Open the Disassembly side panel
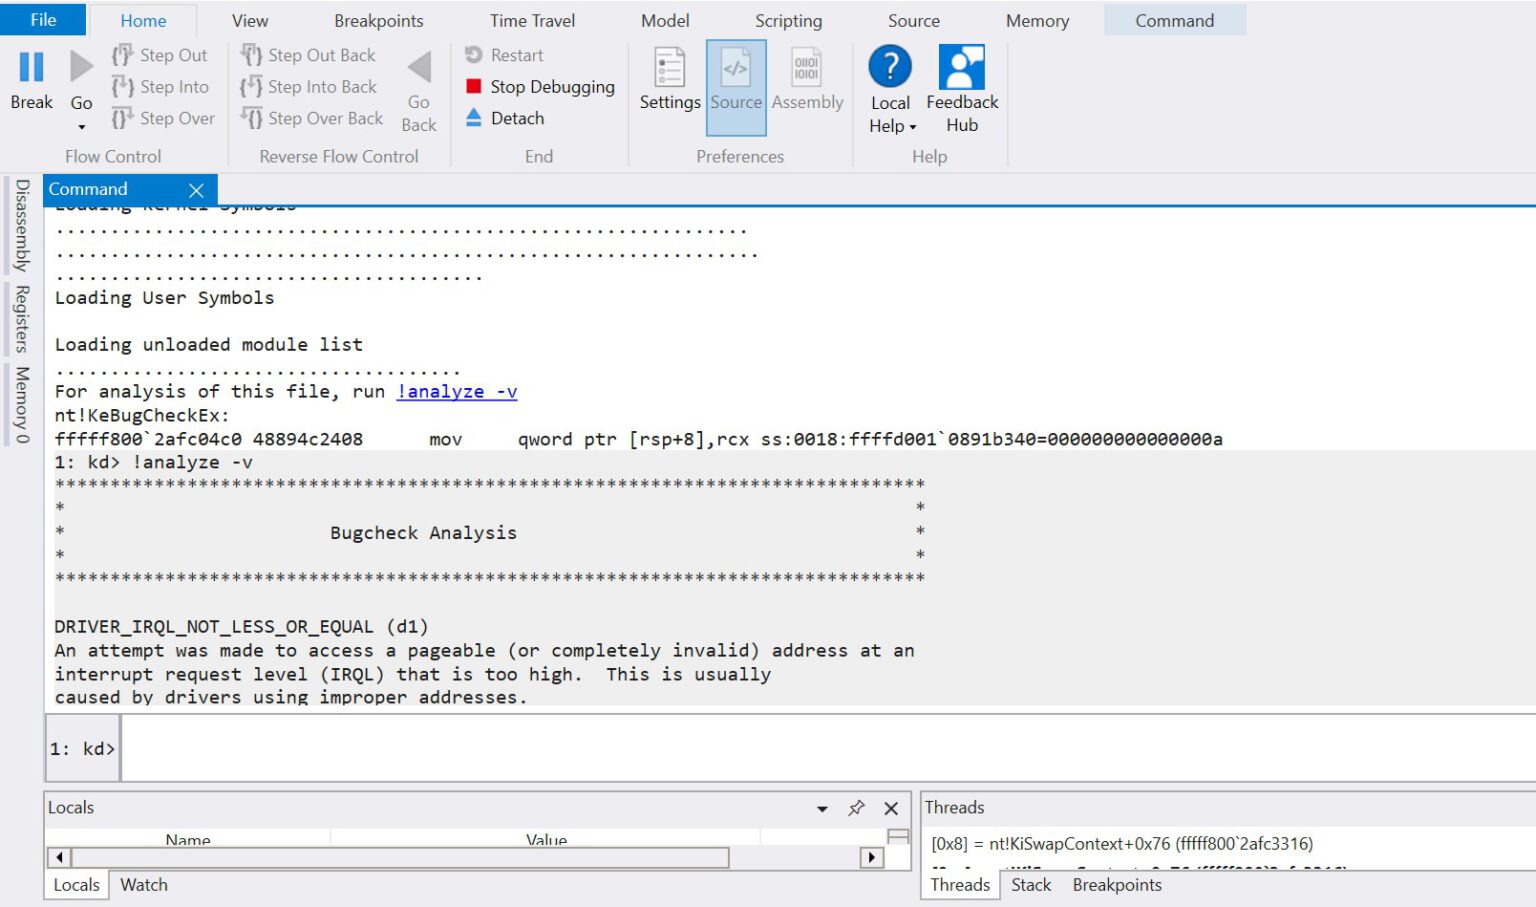This screenshot has height=907, width=1536. 22,225
